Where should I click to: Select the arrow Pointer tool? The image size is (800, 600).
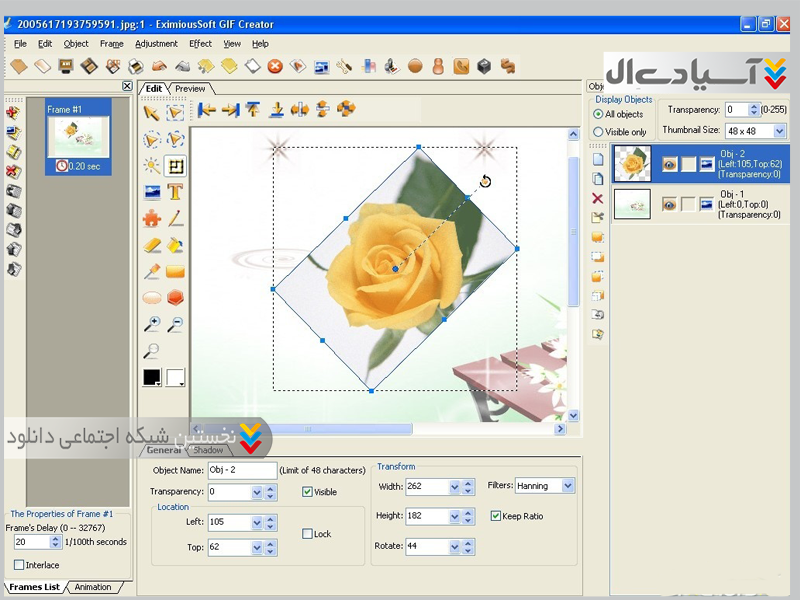point(152,112)
